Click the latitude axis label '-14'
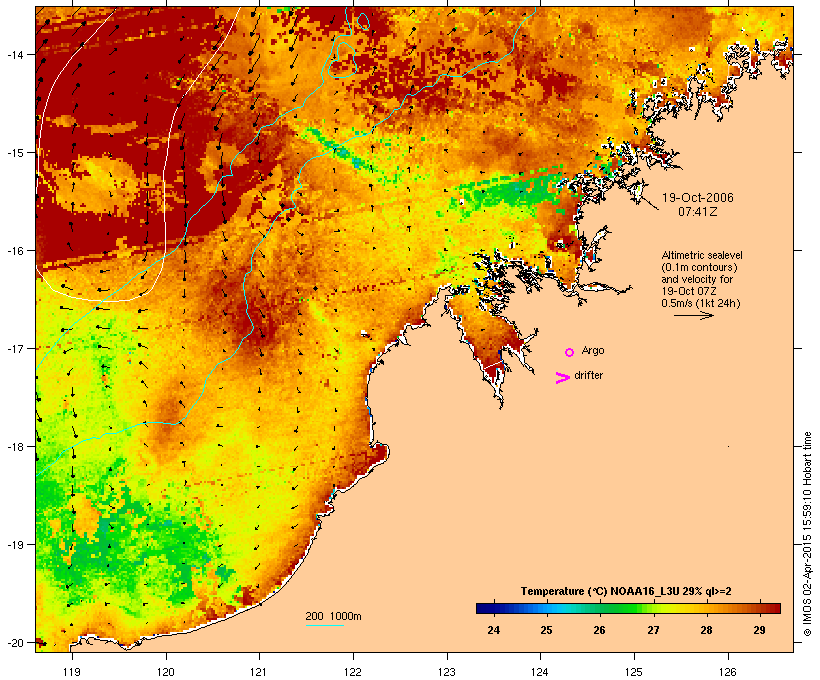Screen dimensions: 820x680 [14, 54]
